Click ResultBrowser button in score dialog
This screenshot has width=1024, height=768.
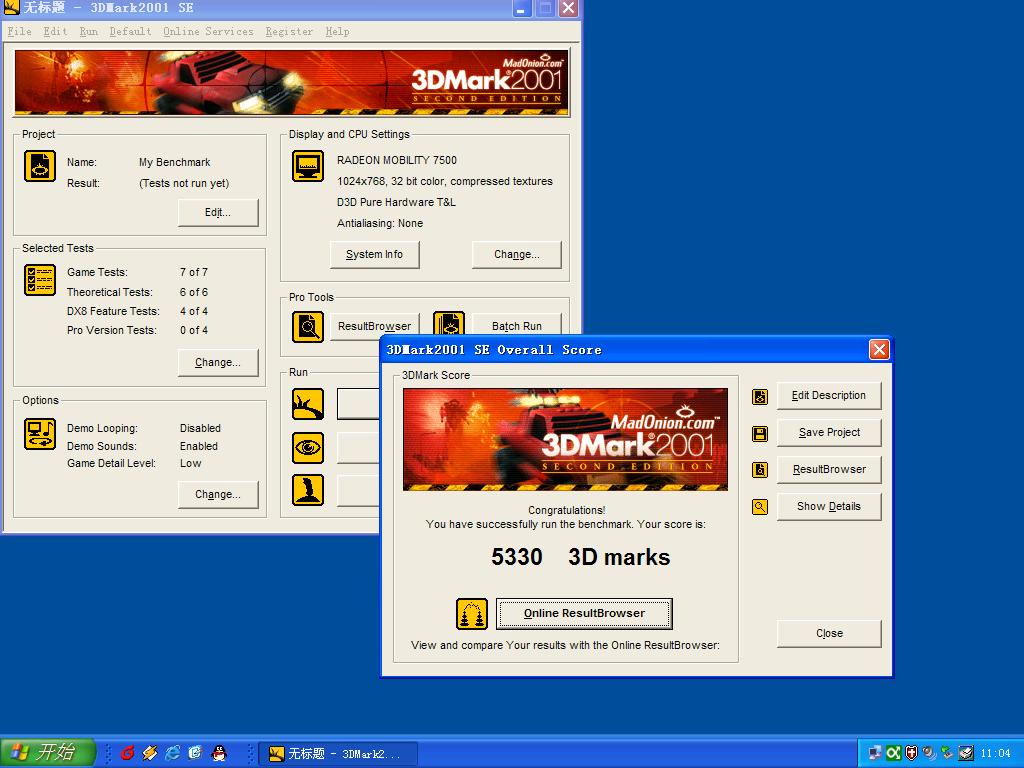829,470
